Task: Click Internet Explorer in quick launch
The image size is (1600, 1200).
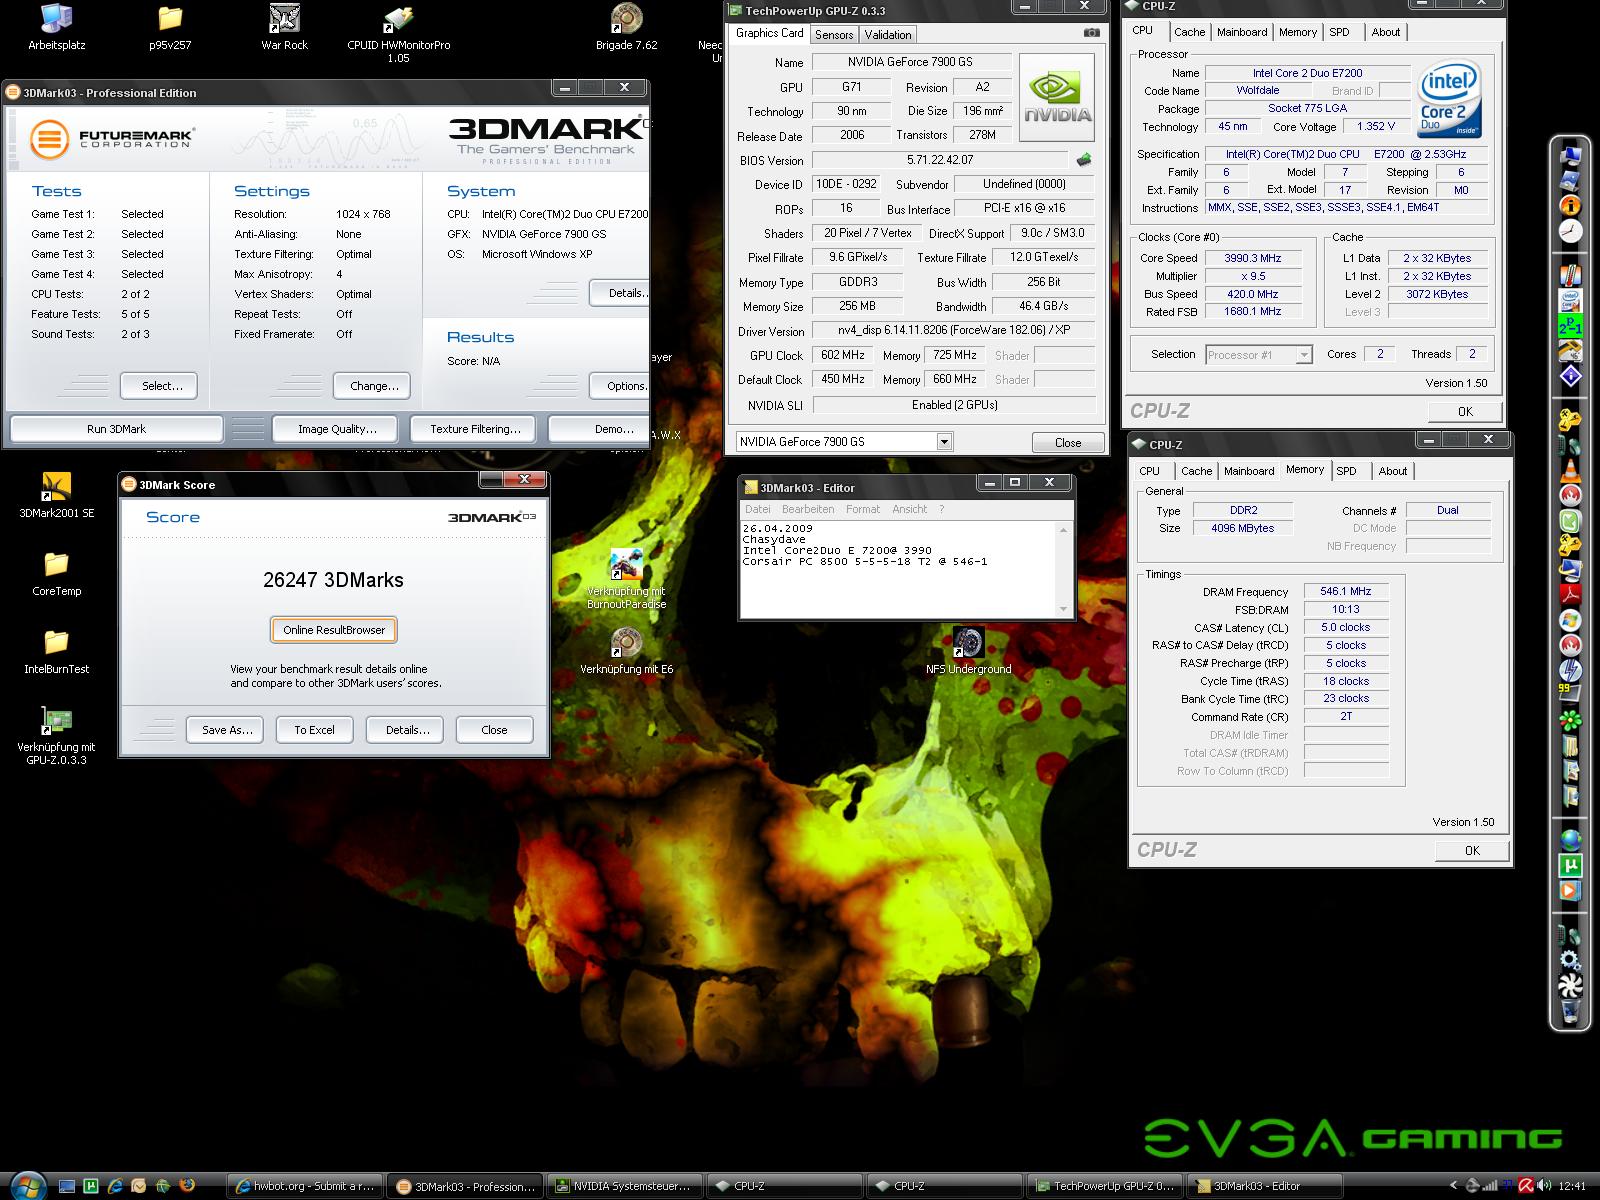Action: coord(114,1186)
